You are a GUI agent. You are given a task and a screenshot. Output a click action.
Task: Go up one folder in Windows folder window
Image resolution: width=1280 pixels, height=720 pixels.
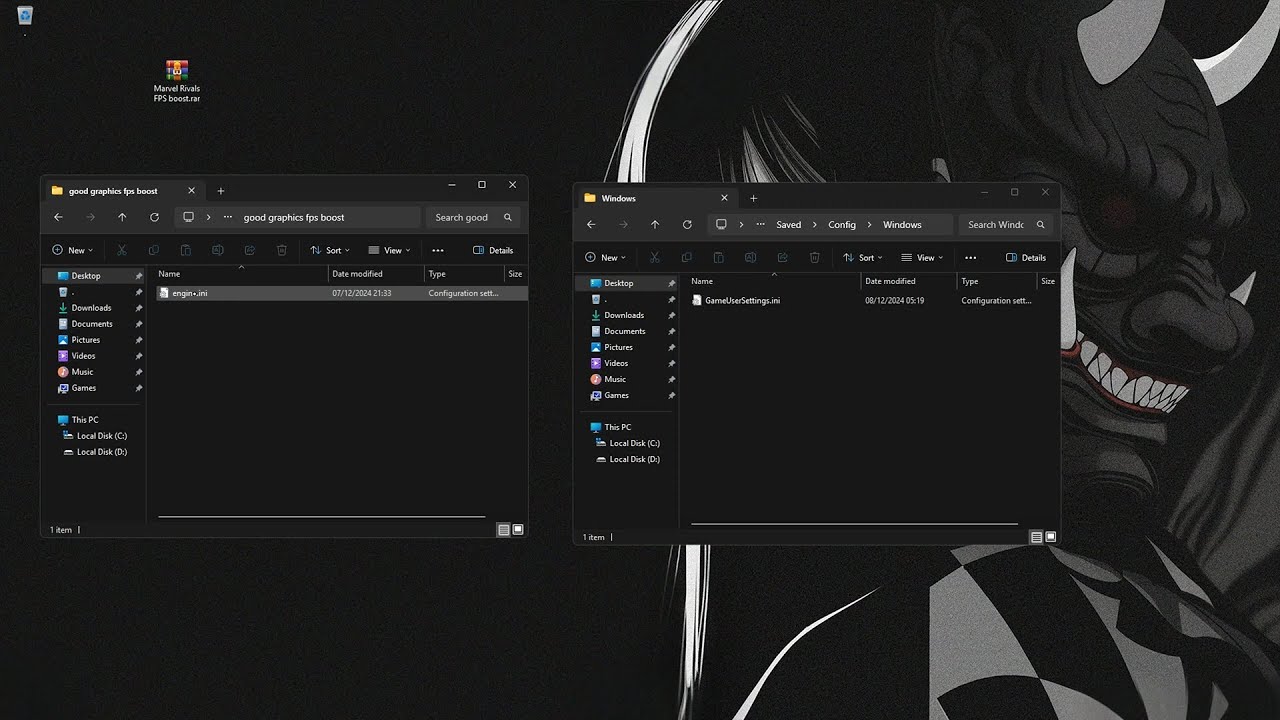pyautogui.click(x=655, y=225)
